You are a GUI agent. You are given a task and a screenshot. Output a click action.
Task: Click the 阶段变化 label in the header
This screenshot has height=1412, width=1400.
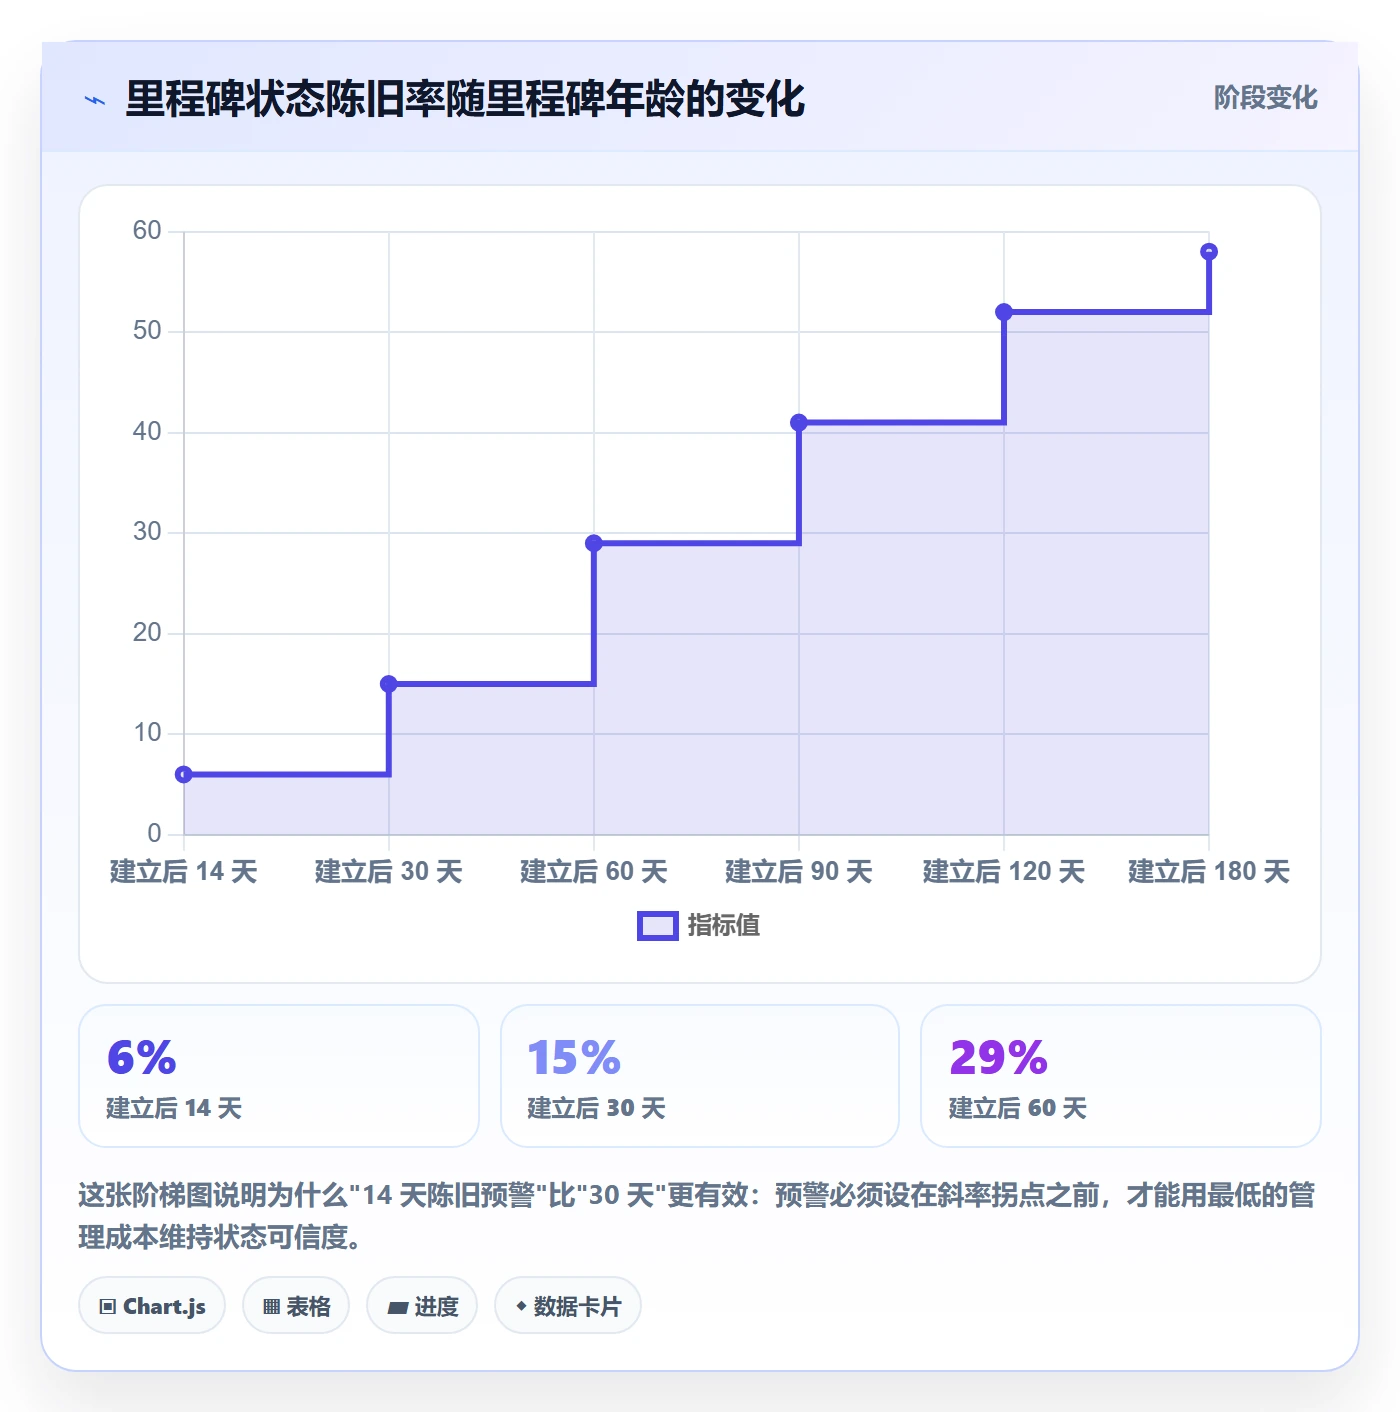1265,98
